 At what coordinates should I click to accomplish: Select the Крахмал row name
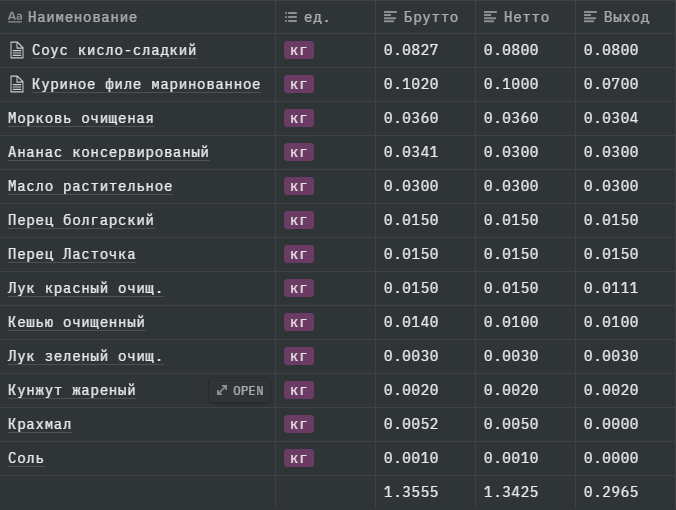(40, 425)
